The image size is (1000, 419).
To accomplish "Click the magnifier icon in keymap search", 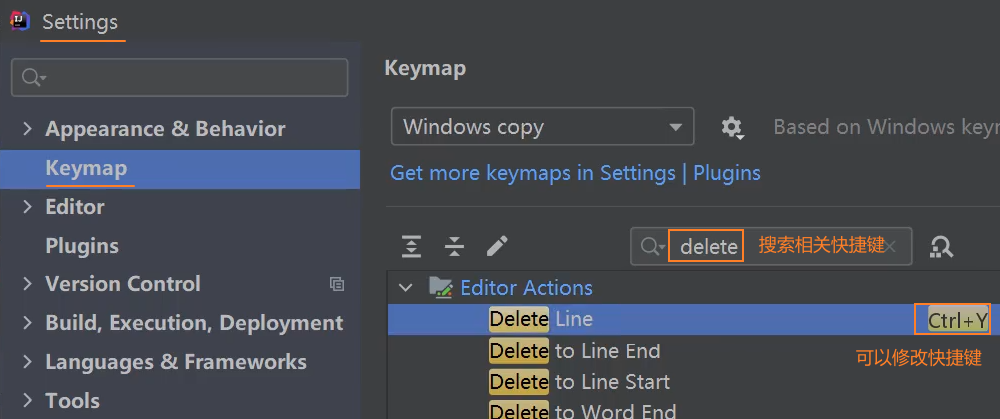I will point(651,246).
